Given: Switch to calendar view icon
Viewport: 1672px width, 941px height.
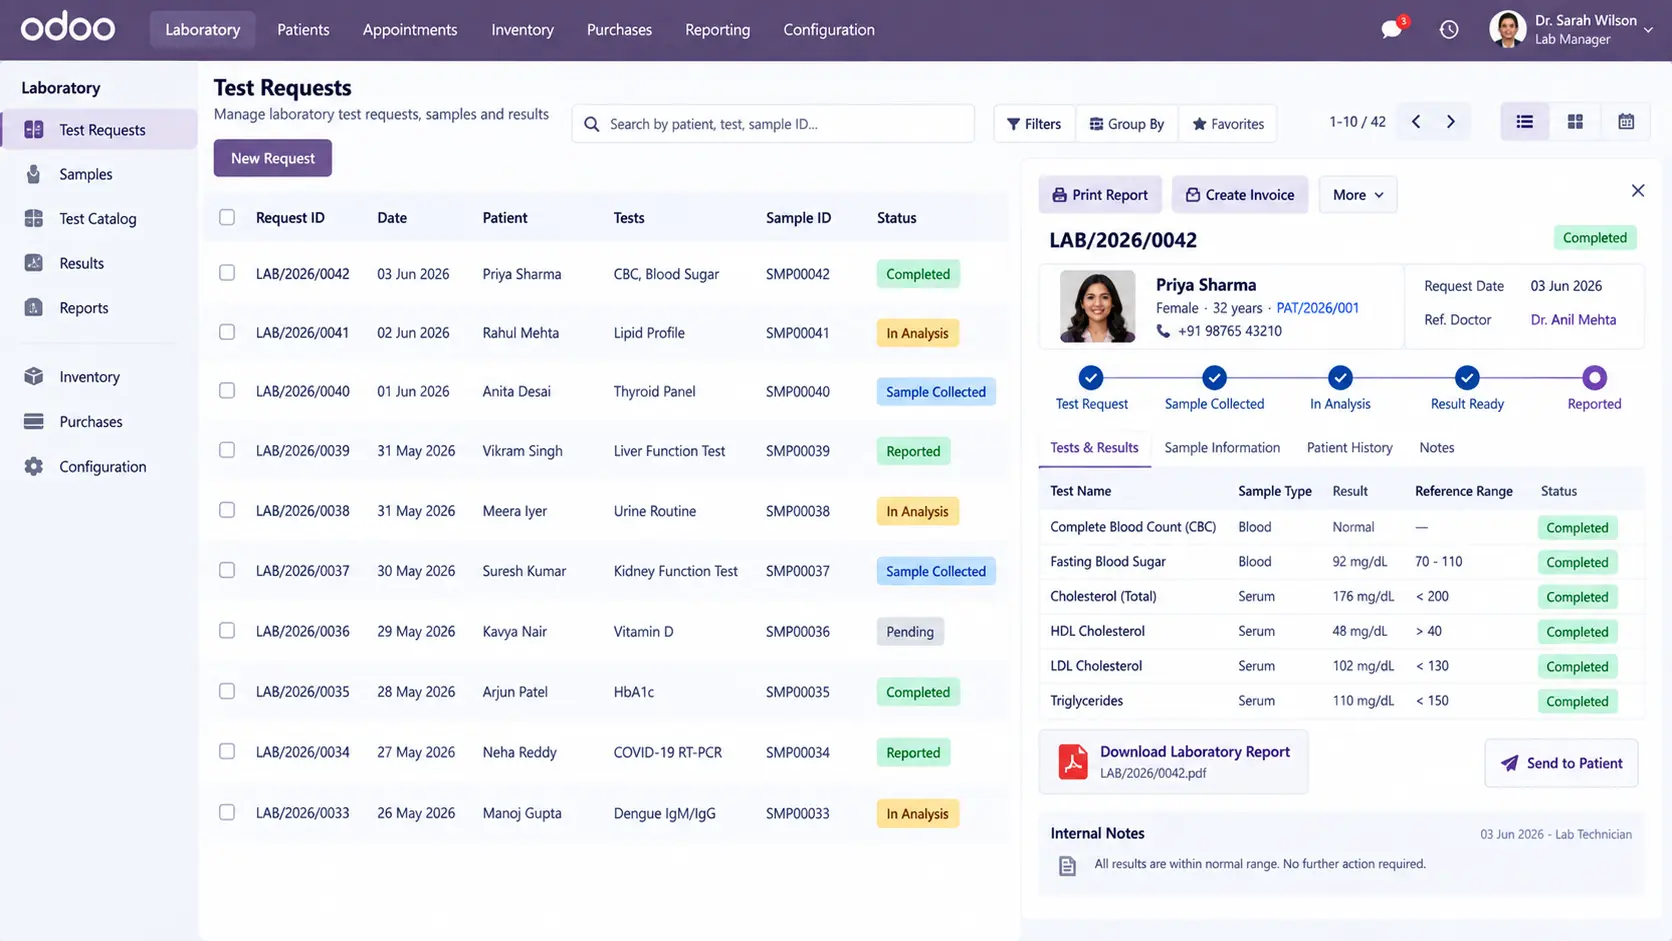Looking at the screenshot, I should pyautogui.click(x=1626, y=122).
